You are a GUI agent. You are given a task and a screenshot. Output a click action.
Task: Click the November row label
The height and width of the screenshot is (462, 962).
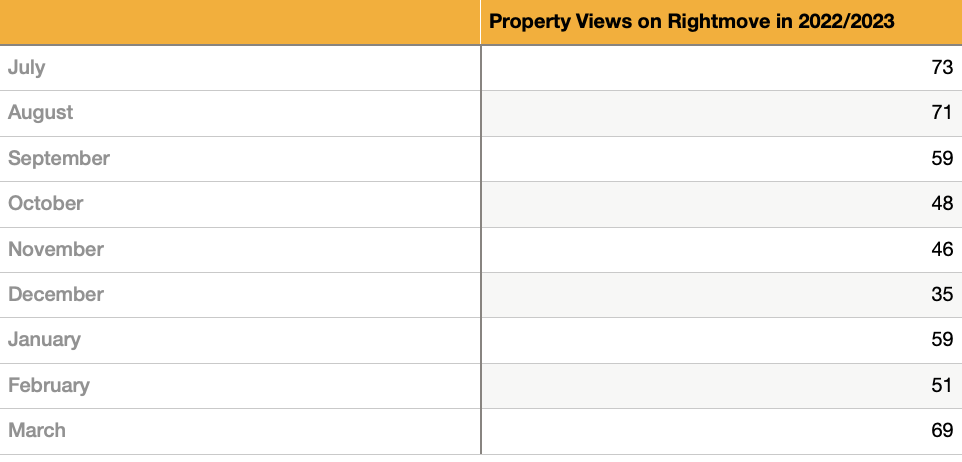pyautogui.click(x=56, y=249)
